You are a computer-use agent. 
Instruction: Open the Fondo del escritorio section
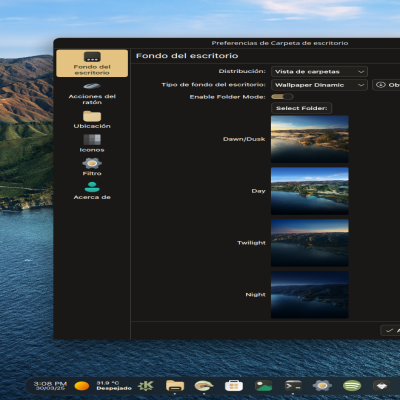point(92,63)
